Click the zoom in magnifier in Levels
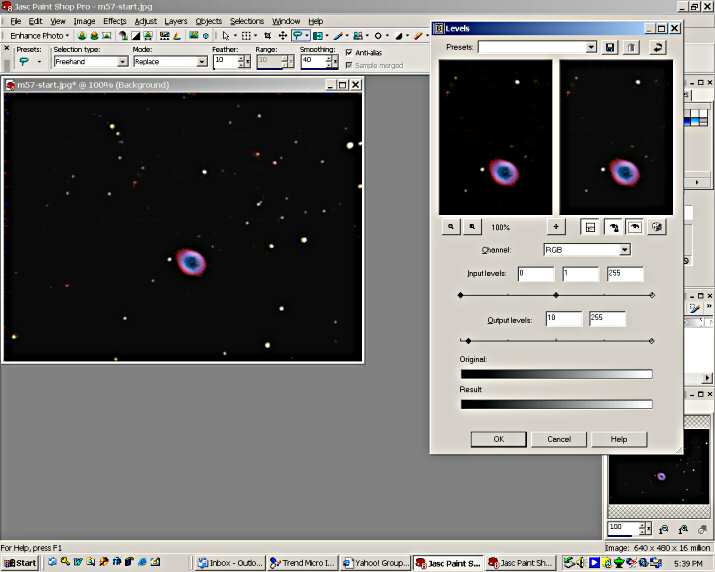715x572 pixels. pos(473,227)
